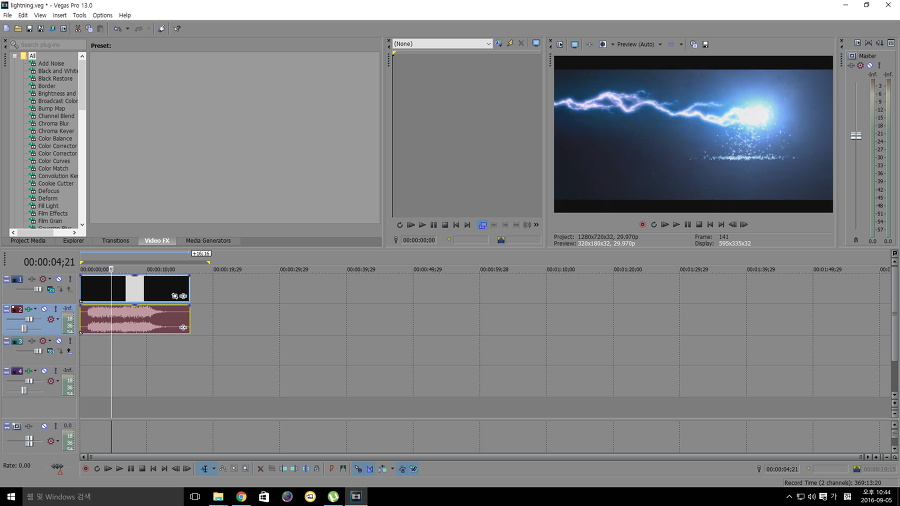Open the (None) trimmer media dropdown
The width and height of the screenshot is (900, 506).
pyautogui.click(x=443, y=44)
